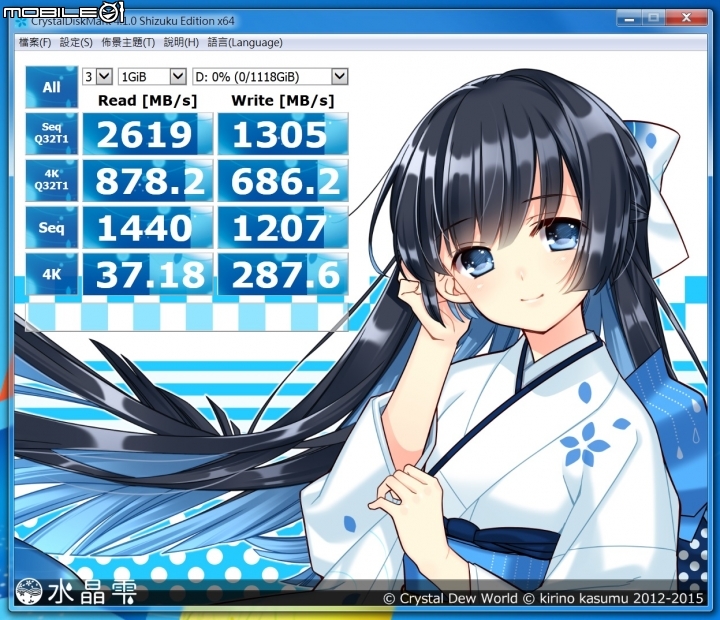Click the Seq read result 1440
The width and height of the screenshot is (720, 620).
click(x=147, y=227)
